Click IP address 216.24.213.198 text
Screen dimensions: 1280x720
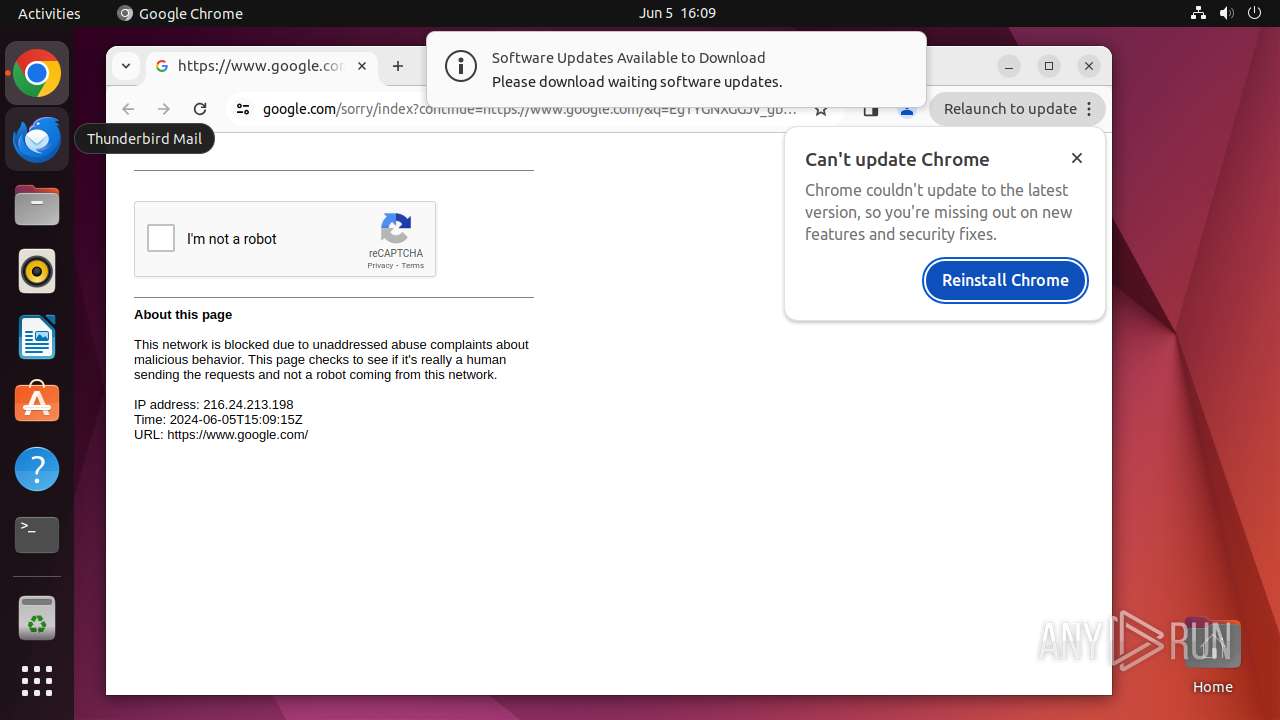coord(214,405)
